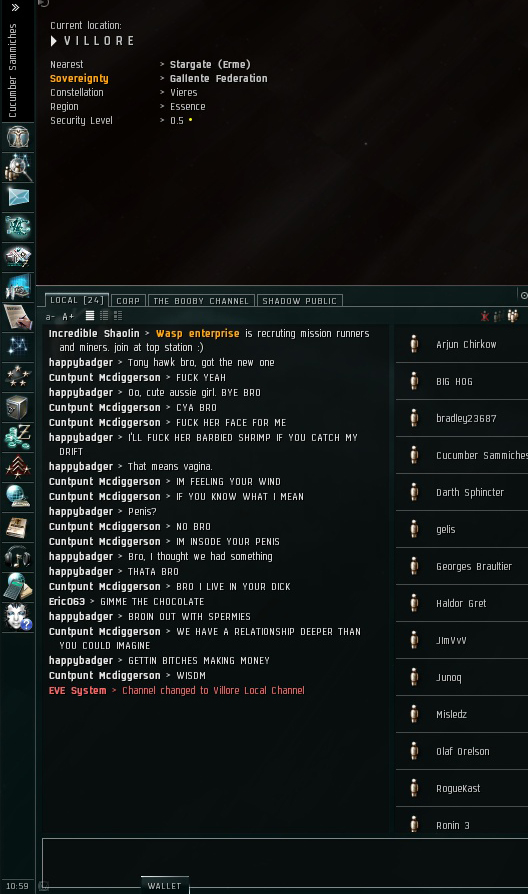Open the Calculator accessories icon
This screenshot has height=894, width=528.
pyautogui.click(x=18, y=586)
